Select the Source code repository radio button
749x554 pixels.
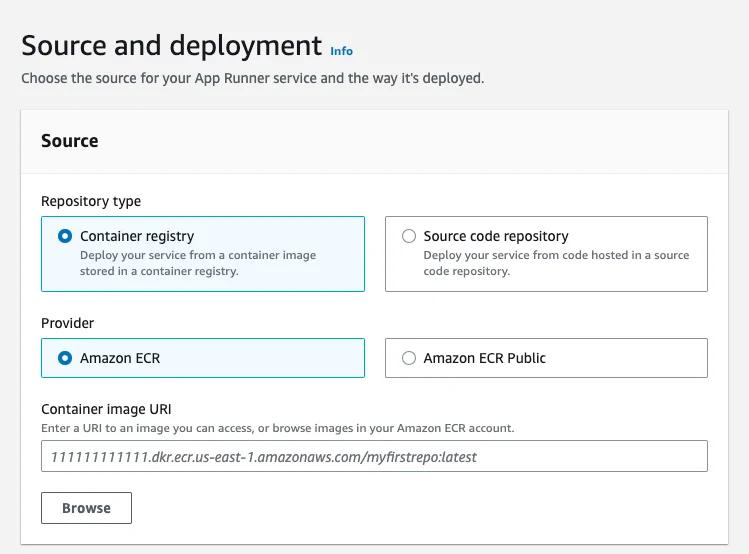coord(409,236)
